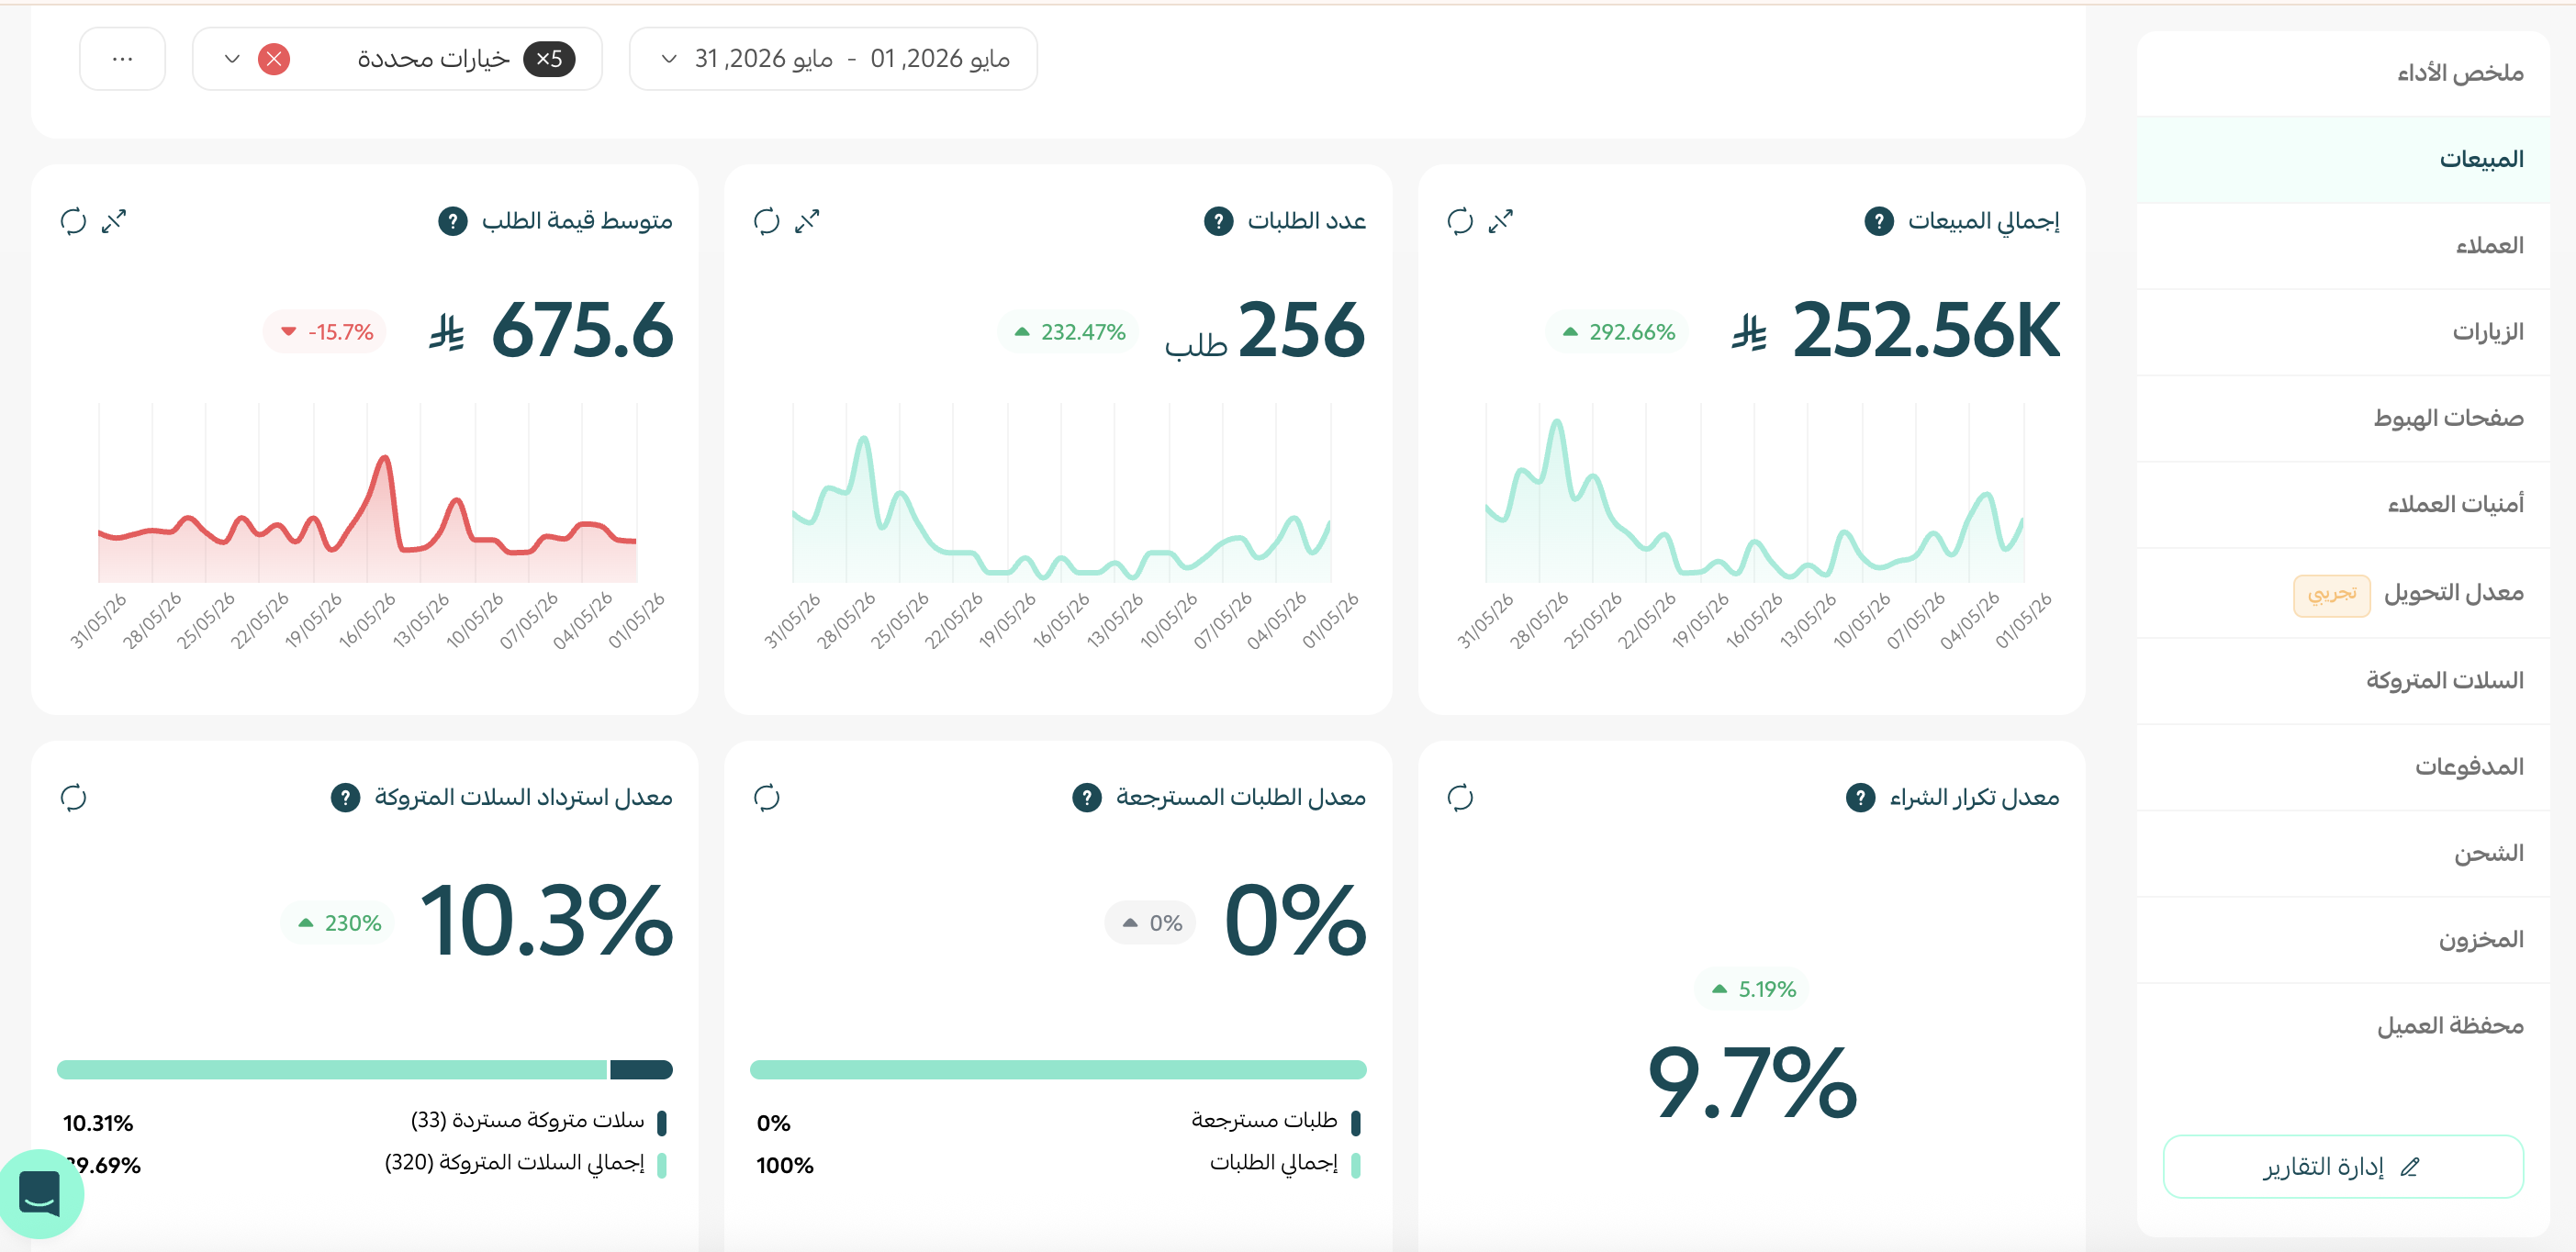The height and width of the screenshot is (1252, 2576).
Task: Select the المبيعات sidebar item
Action: coord(2343,159)
